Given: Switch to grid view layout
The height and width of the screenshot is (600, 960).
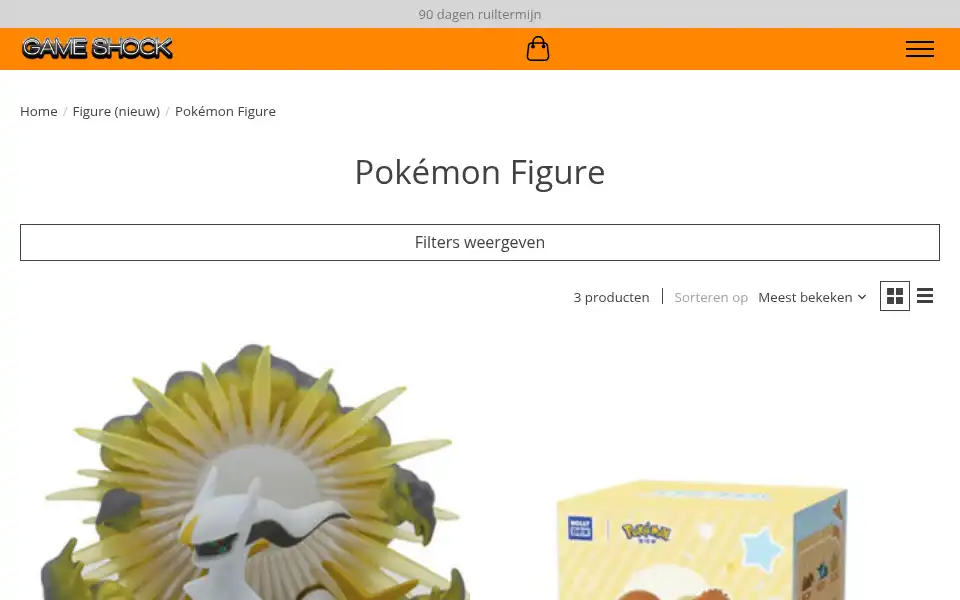Looking at the screenshot, I should pos(894,296).
